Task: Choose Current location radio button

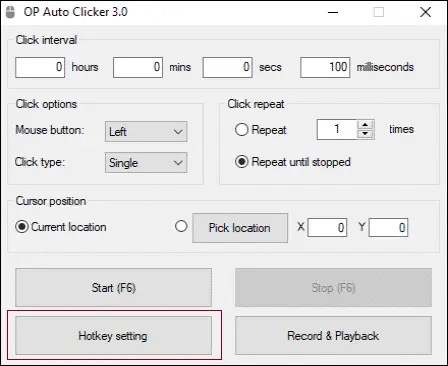Action: tap(22, 227)
